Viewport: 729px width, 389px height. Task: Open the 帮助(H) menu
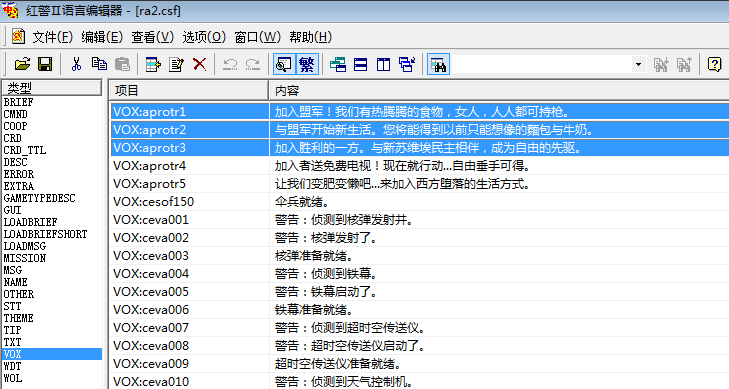[x=311, y=37]
